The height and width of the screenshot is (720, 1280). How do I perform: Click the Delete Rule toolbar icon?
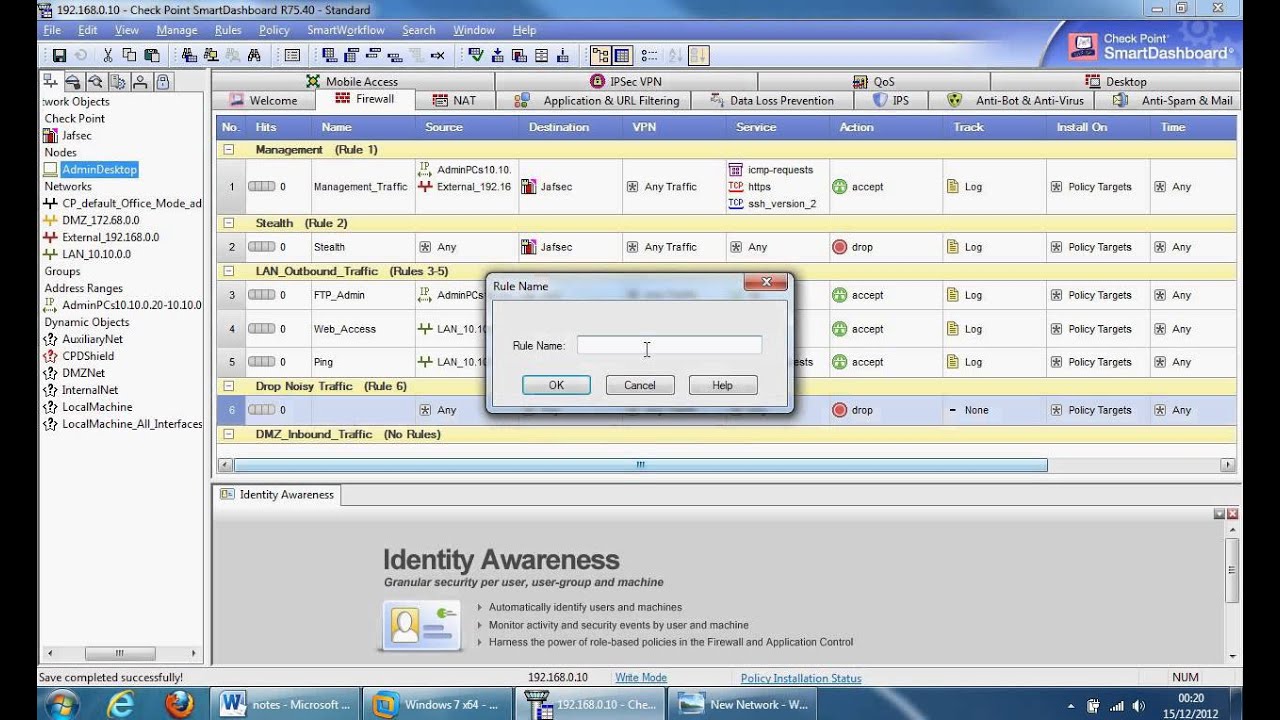point(437,55)
